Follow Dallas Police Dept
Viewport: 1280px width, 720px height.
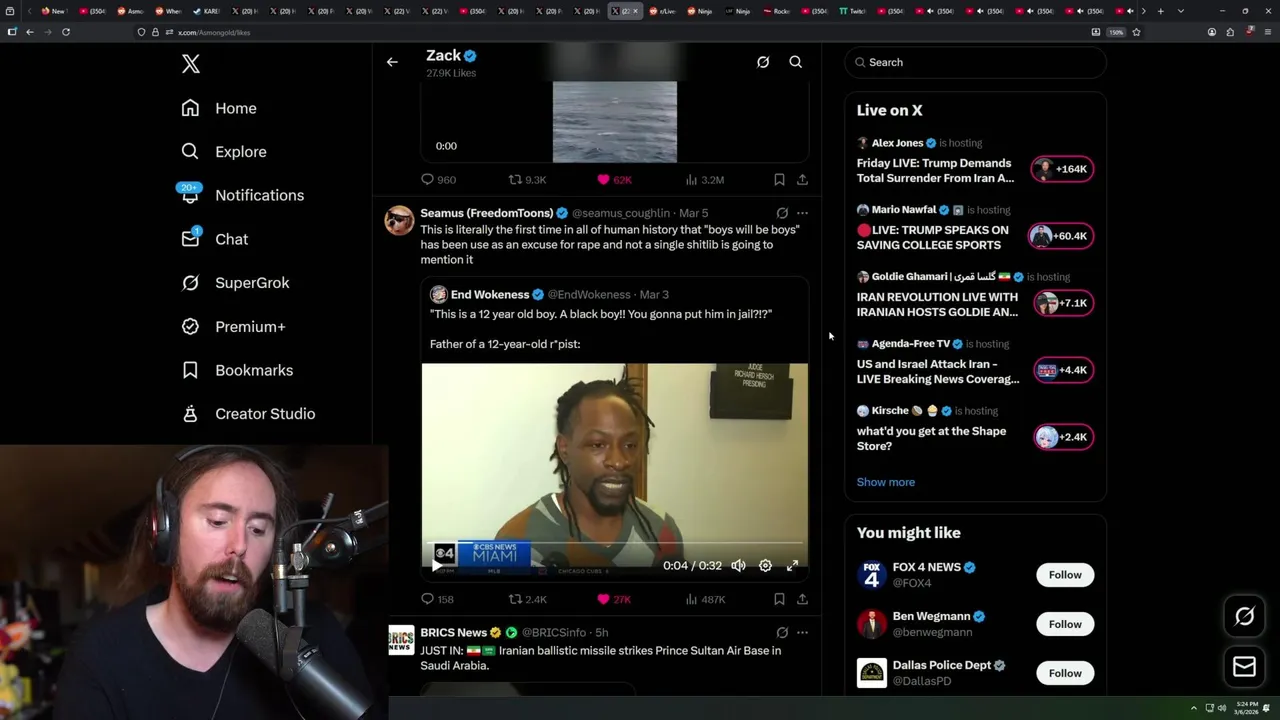1065,673
